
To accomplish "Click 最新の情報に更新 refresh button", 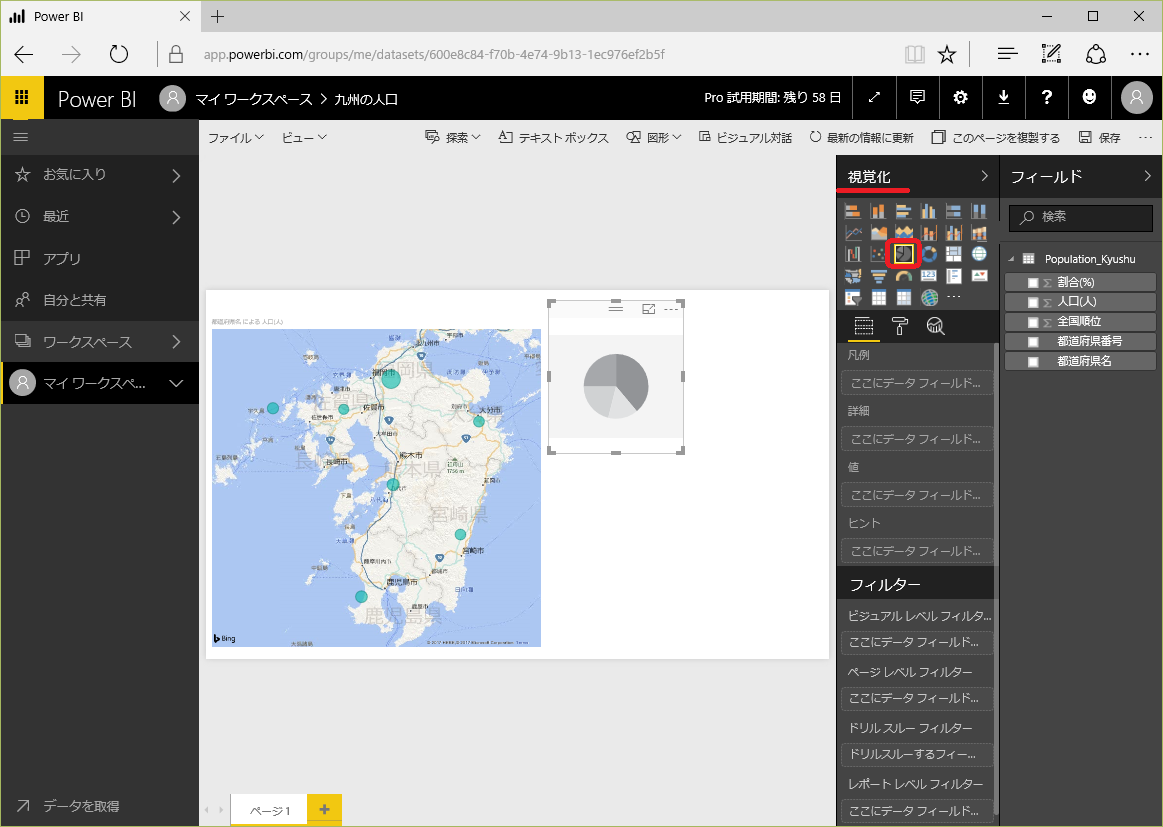I will tap(861, 138).
